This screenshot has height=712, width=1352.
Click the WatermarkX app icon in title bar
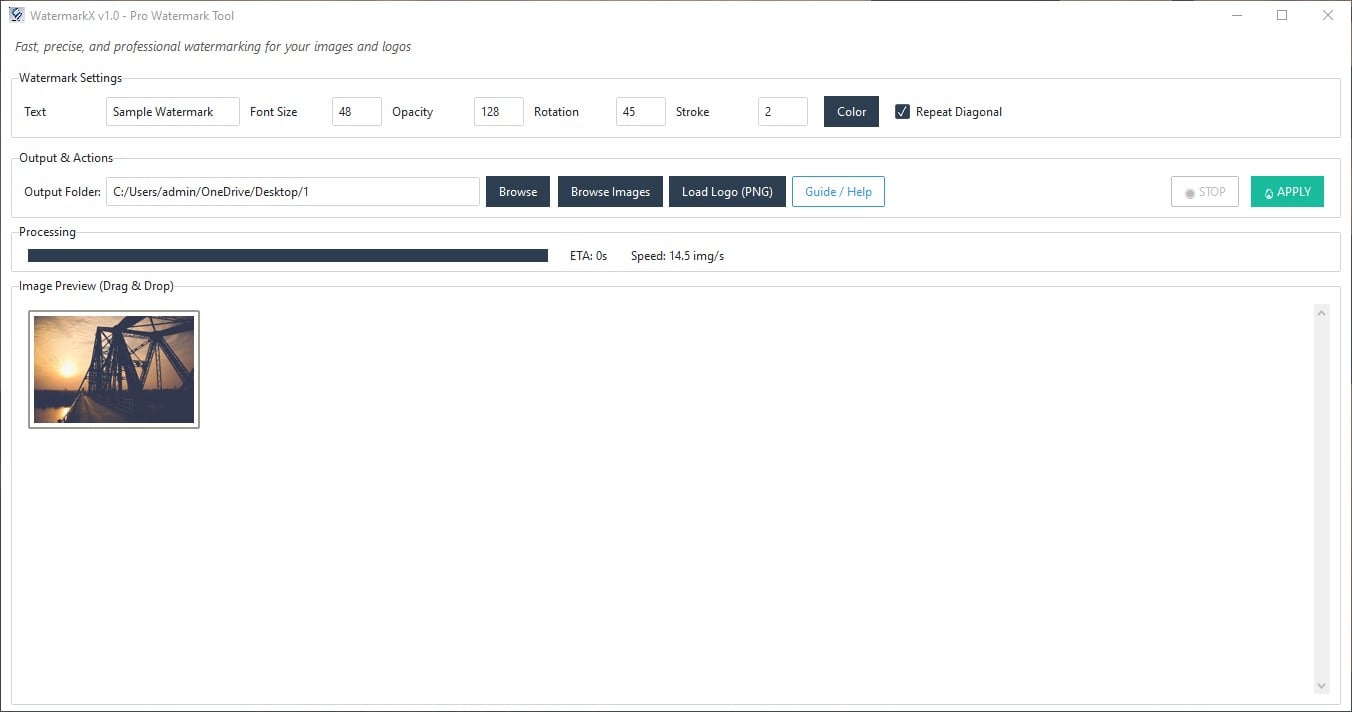17,16
